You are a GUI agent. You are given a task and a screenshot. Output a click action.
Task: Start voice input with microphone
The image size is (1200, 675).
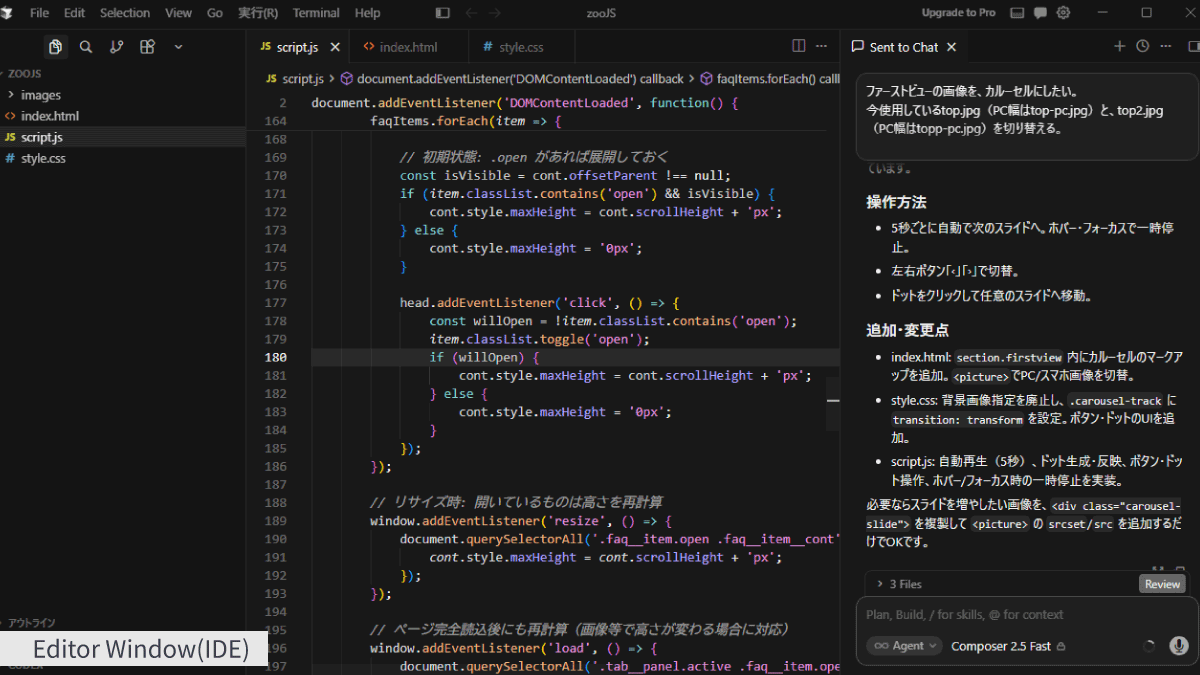click(1179, 646)
